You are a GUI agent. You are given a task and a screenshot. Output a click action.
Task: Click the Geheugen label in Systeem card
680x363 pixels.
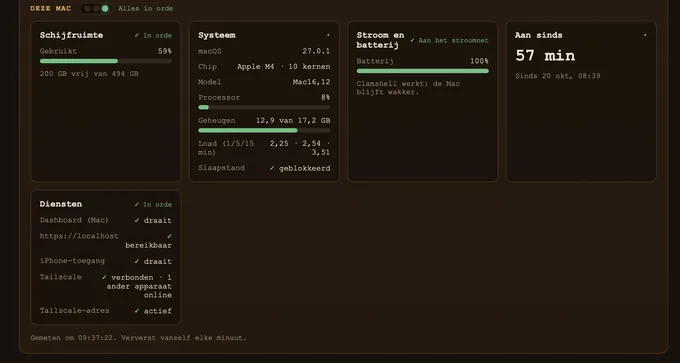point(217,121)
